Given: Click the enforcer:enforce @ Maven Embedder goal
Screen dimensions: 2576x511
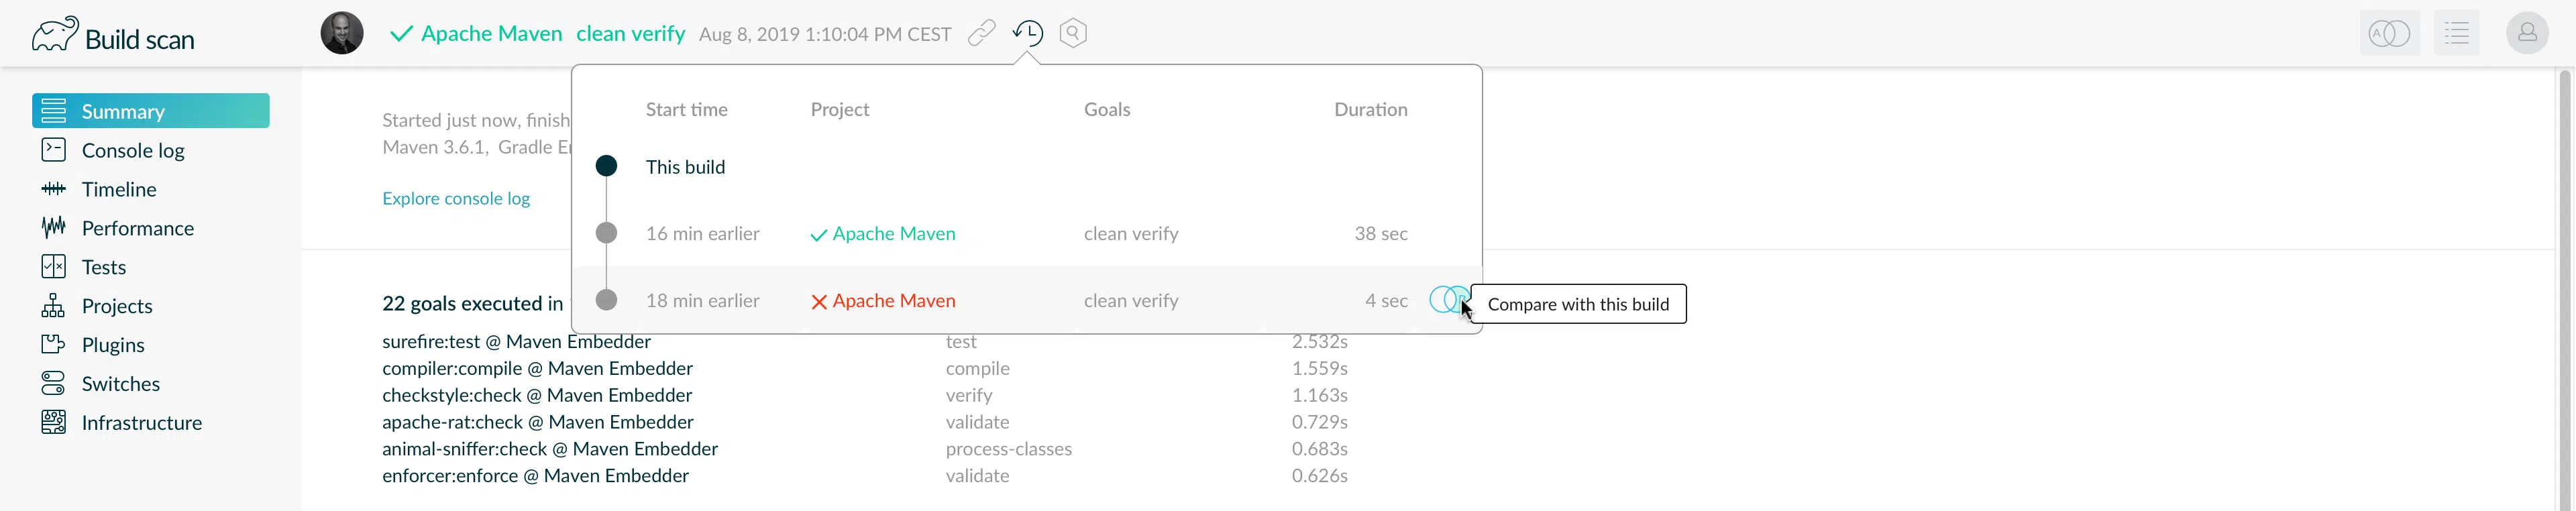Looking at the screenshot, I should 535,476.
